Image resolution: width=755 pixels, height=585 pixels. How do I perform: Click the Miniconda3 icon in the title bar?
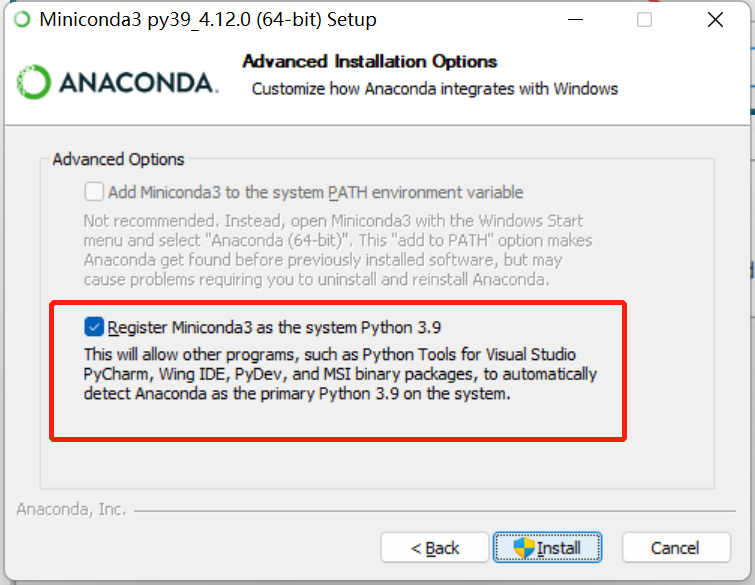(22, 19)
